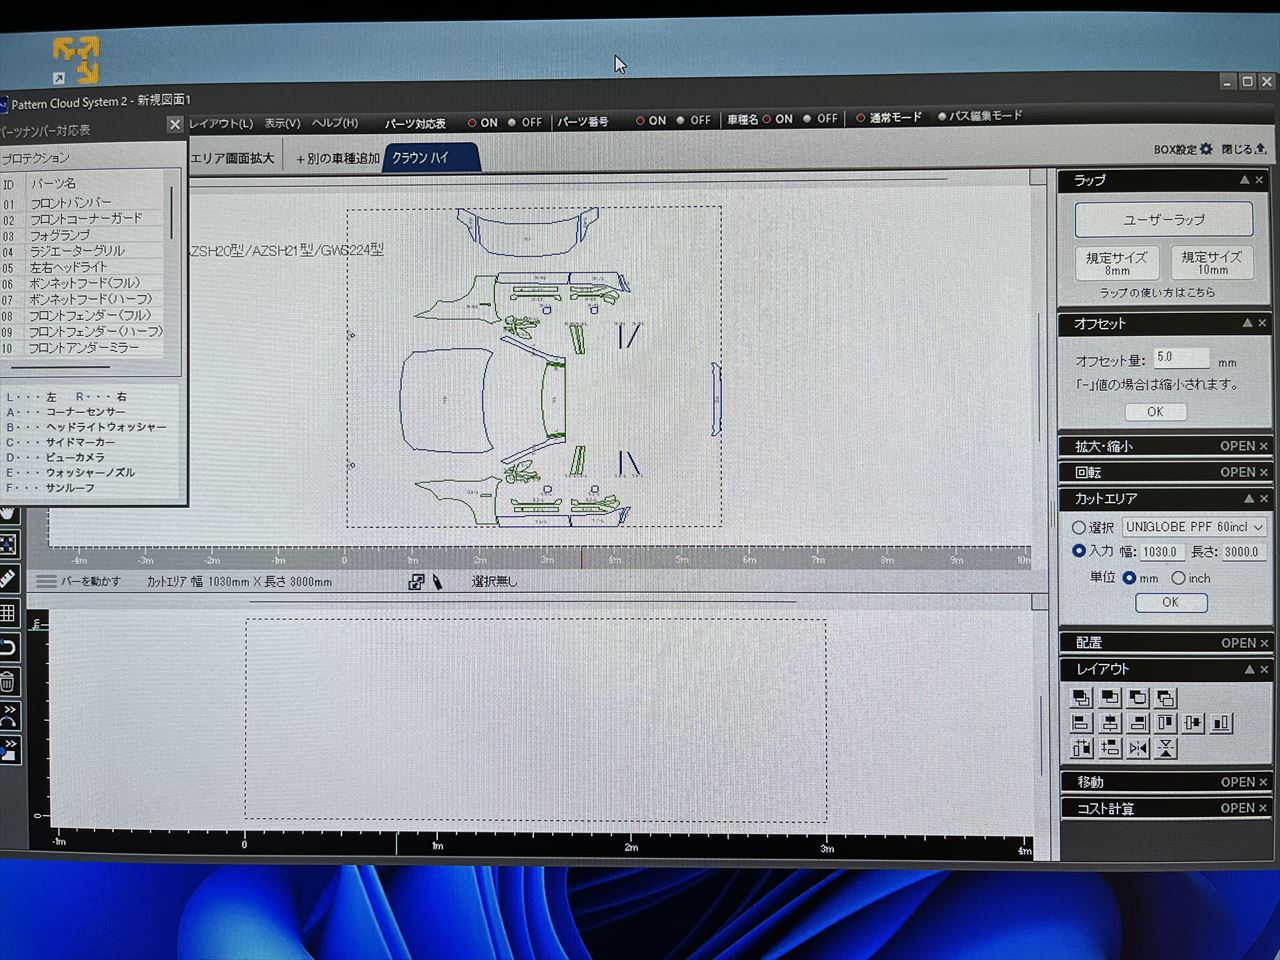Click the オフセット量 input field
Viewport: 1280px width, 960px height.
1181,357
